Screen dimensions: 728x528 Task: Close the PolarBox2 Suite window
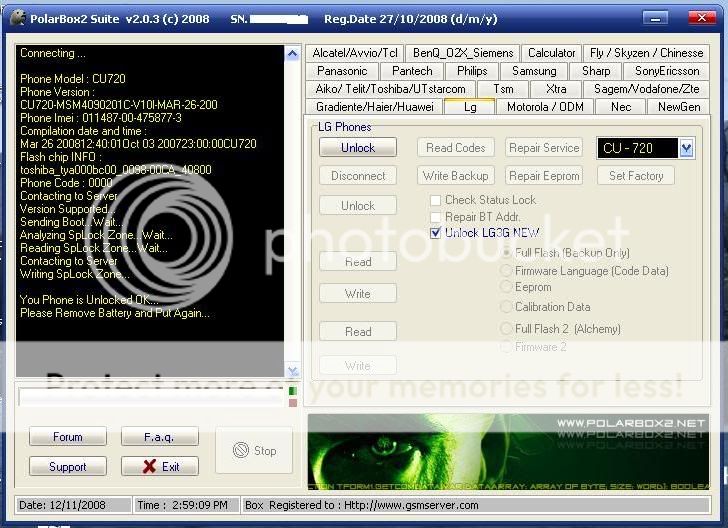702,19
